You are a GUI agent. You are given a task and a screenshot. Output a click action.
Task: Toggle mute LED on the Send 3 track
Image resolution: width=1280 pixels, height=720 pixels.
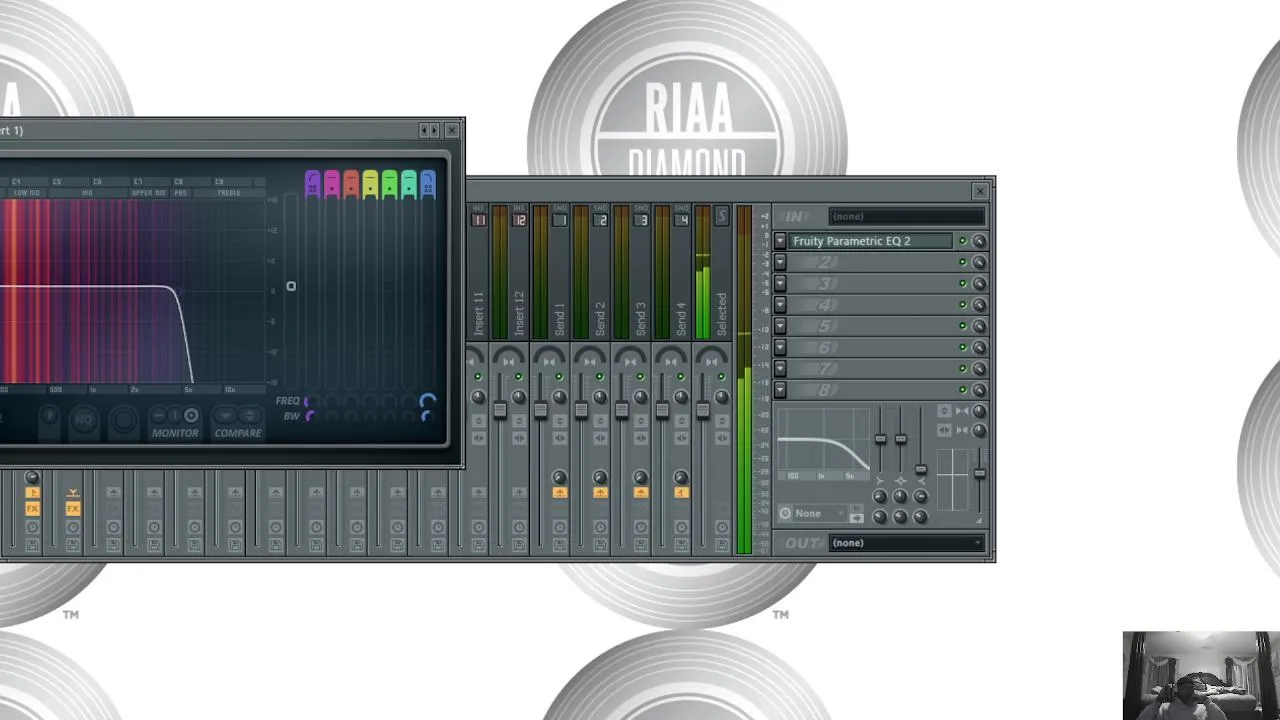coord(640,377)
